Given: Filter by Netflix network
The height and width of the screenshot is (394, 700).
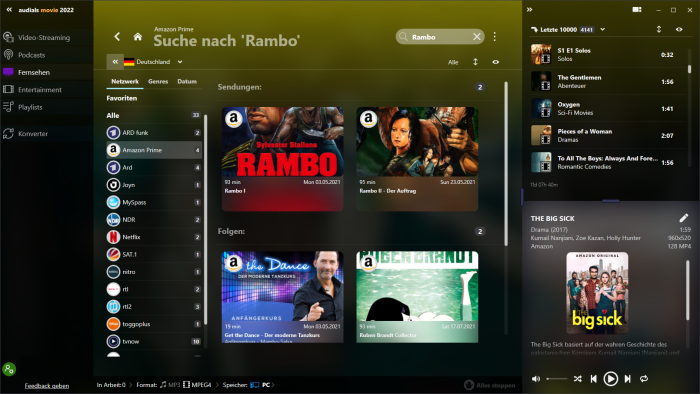Looking at the screenshot, I should (154, 237).
